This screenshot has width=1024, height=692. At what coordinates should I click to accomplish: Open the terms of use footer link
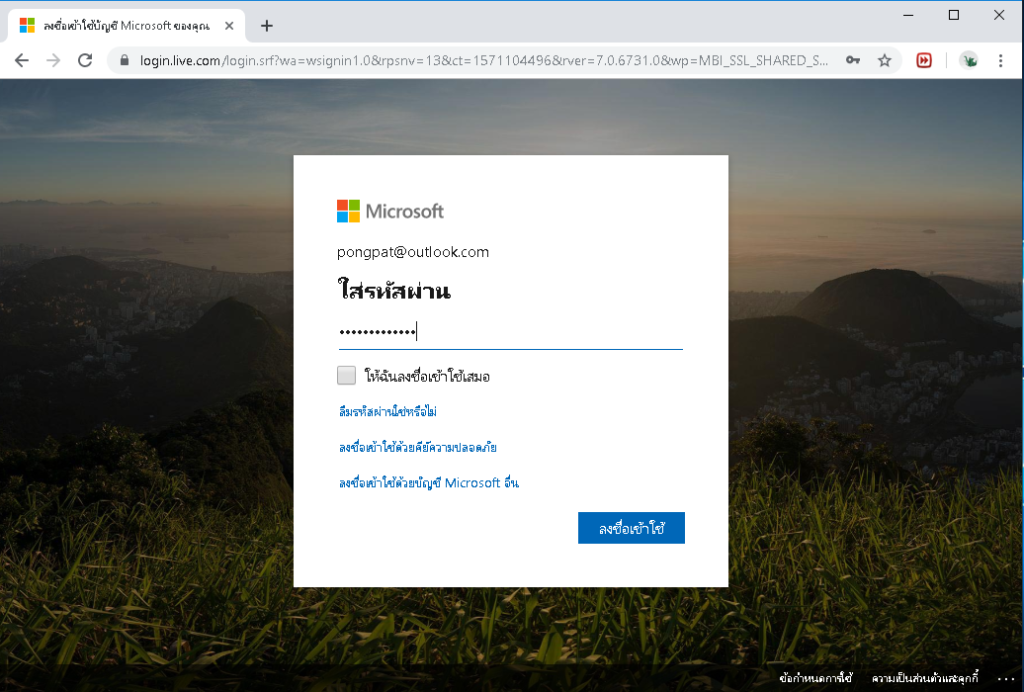(816, 678)
